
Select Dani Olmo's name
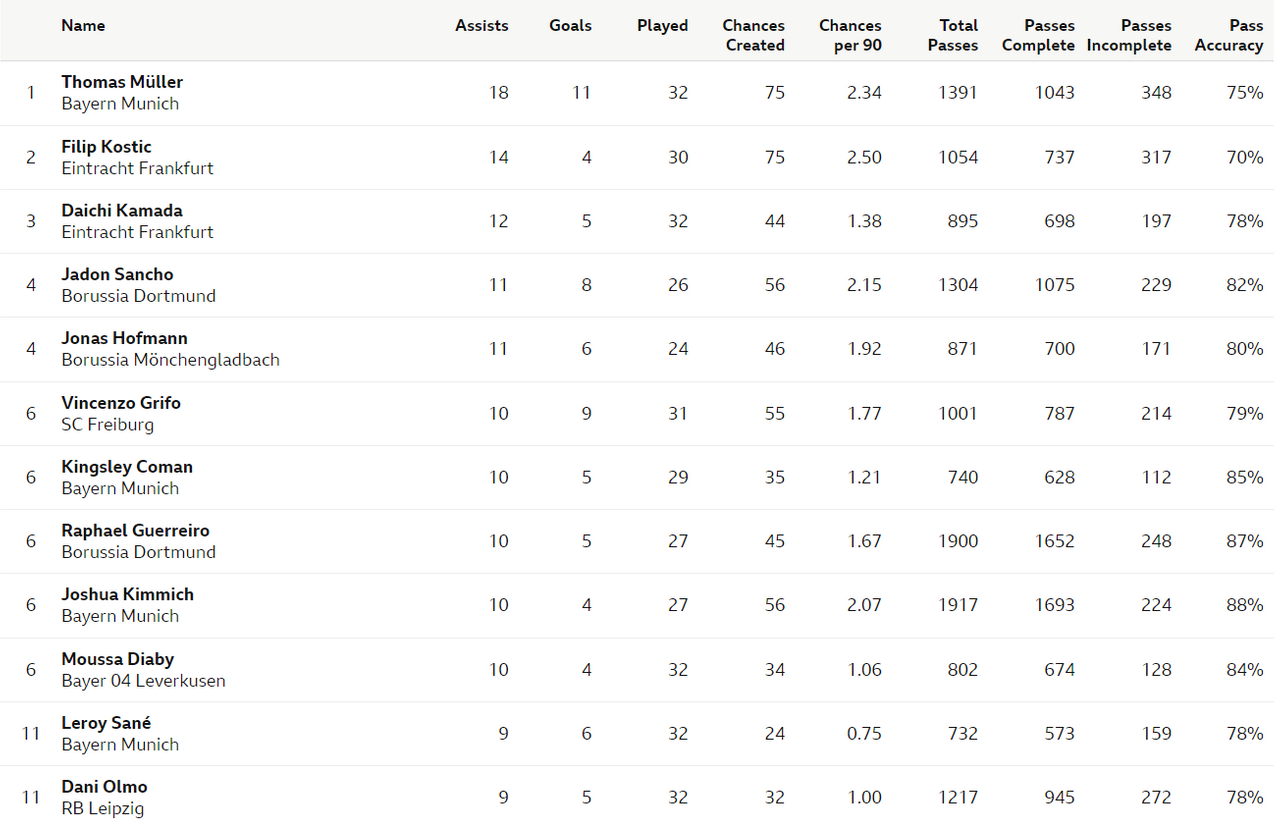coord(104,786)
